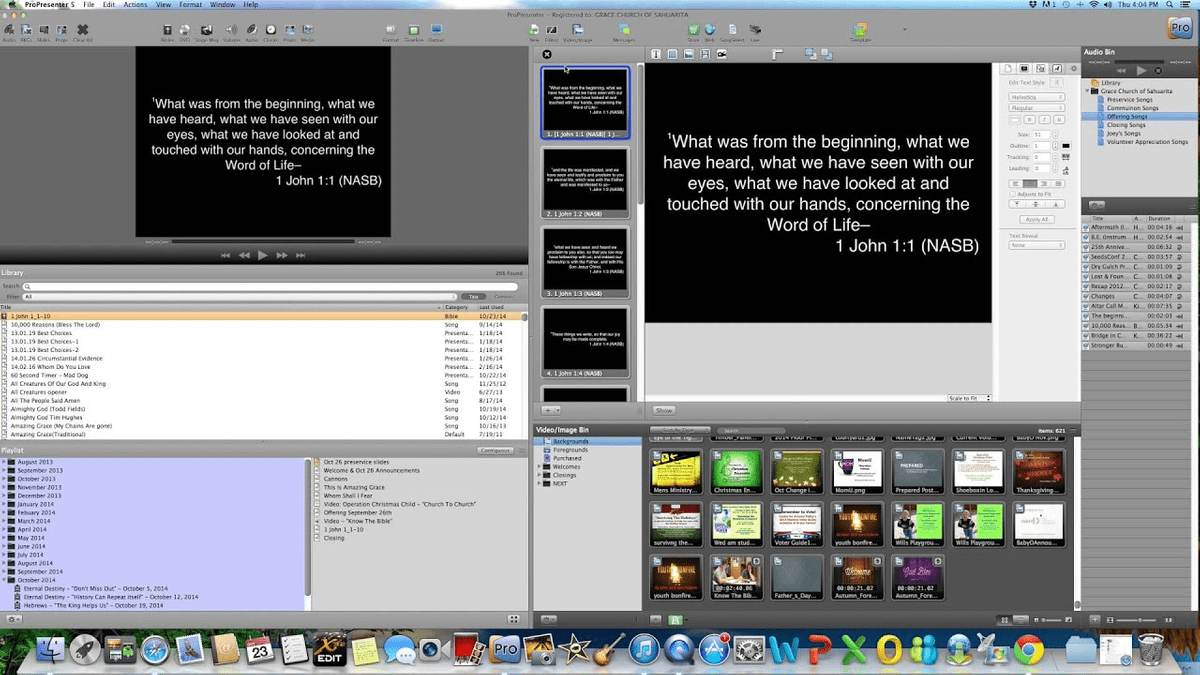Open SongSelect from the toolbar
This screenshot has width=1200, height=675.
(x=732, y=30)
